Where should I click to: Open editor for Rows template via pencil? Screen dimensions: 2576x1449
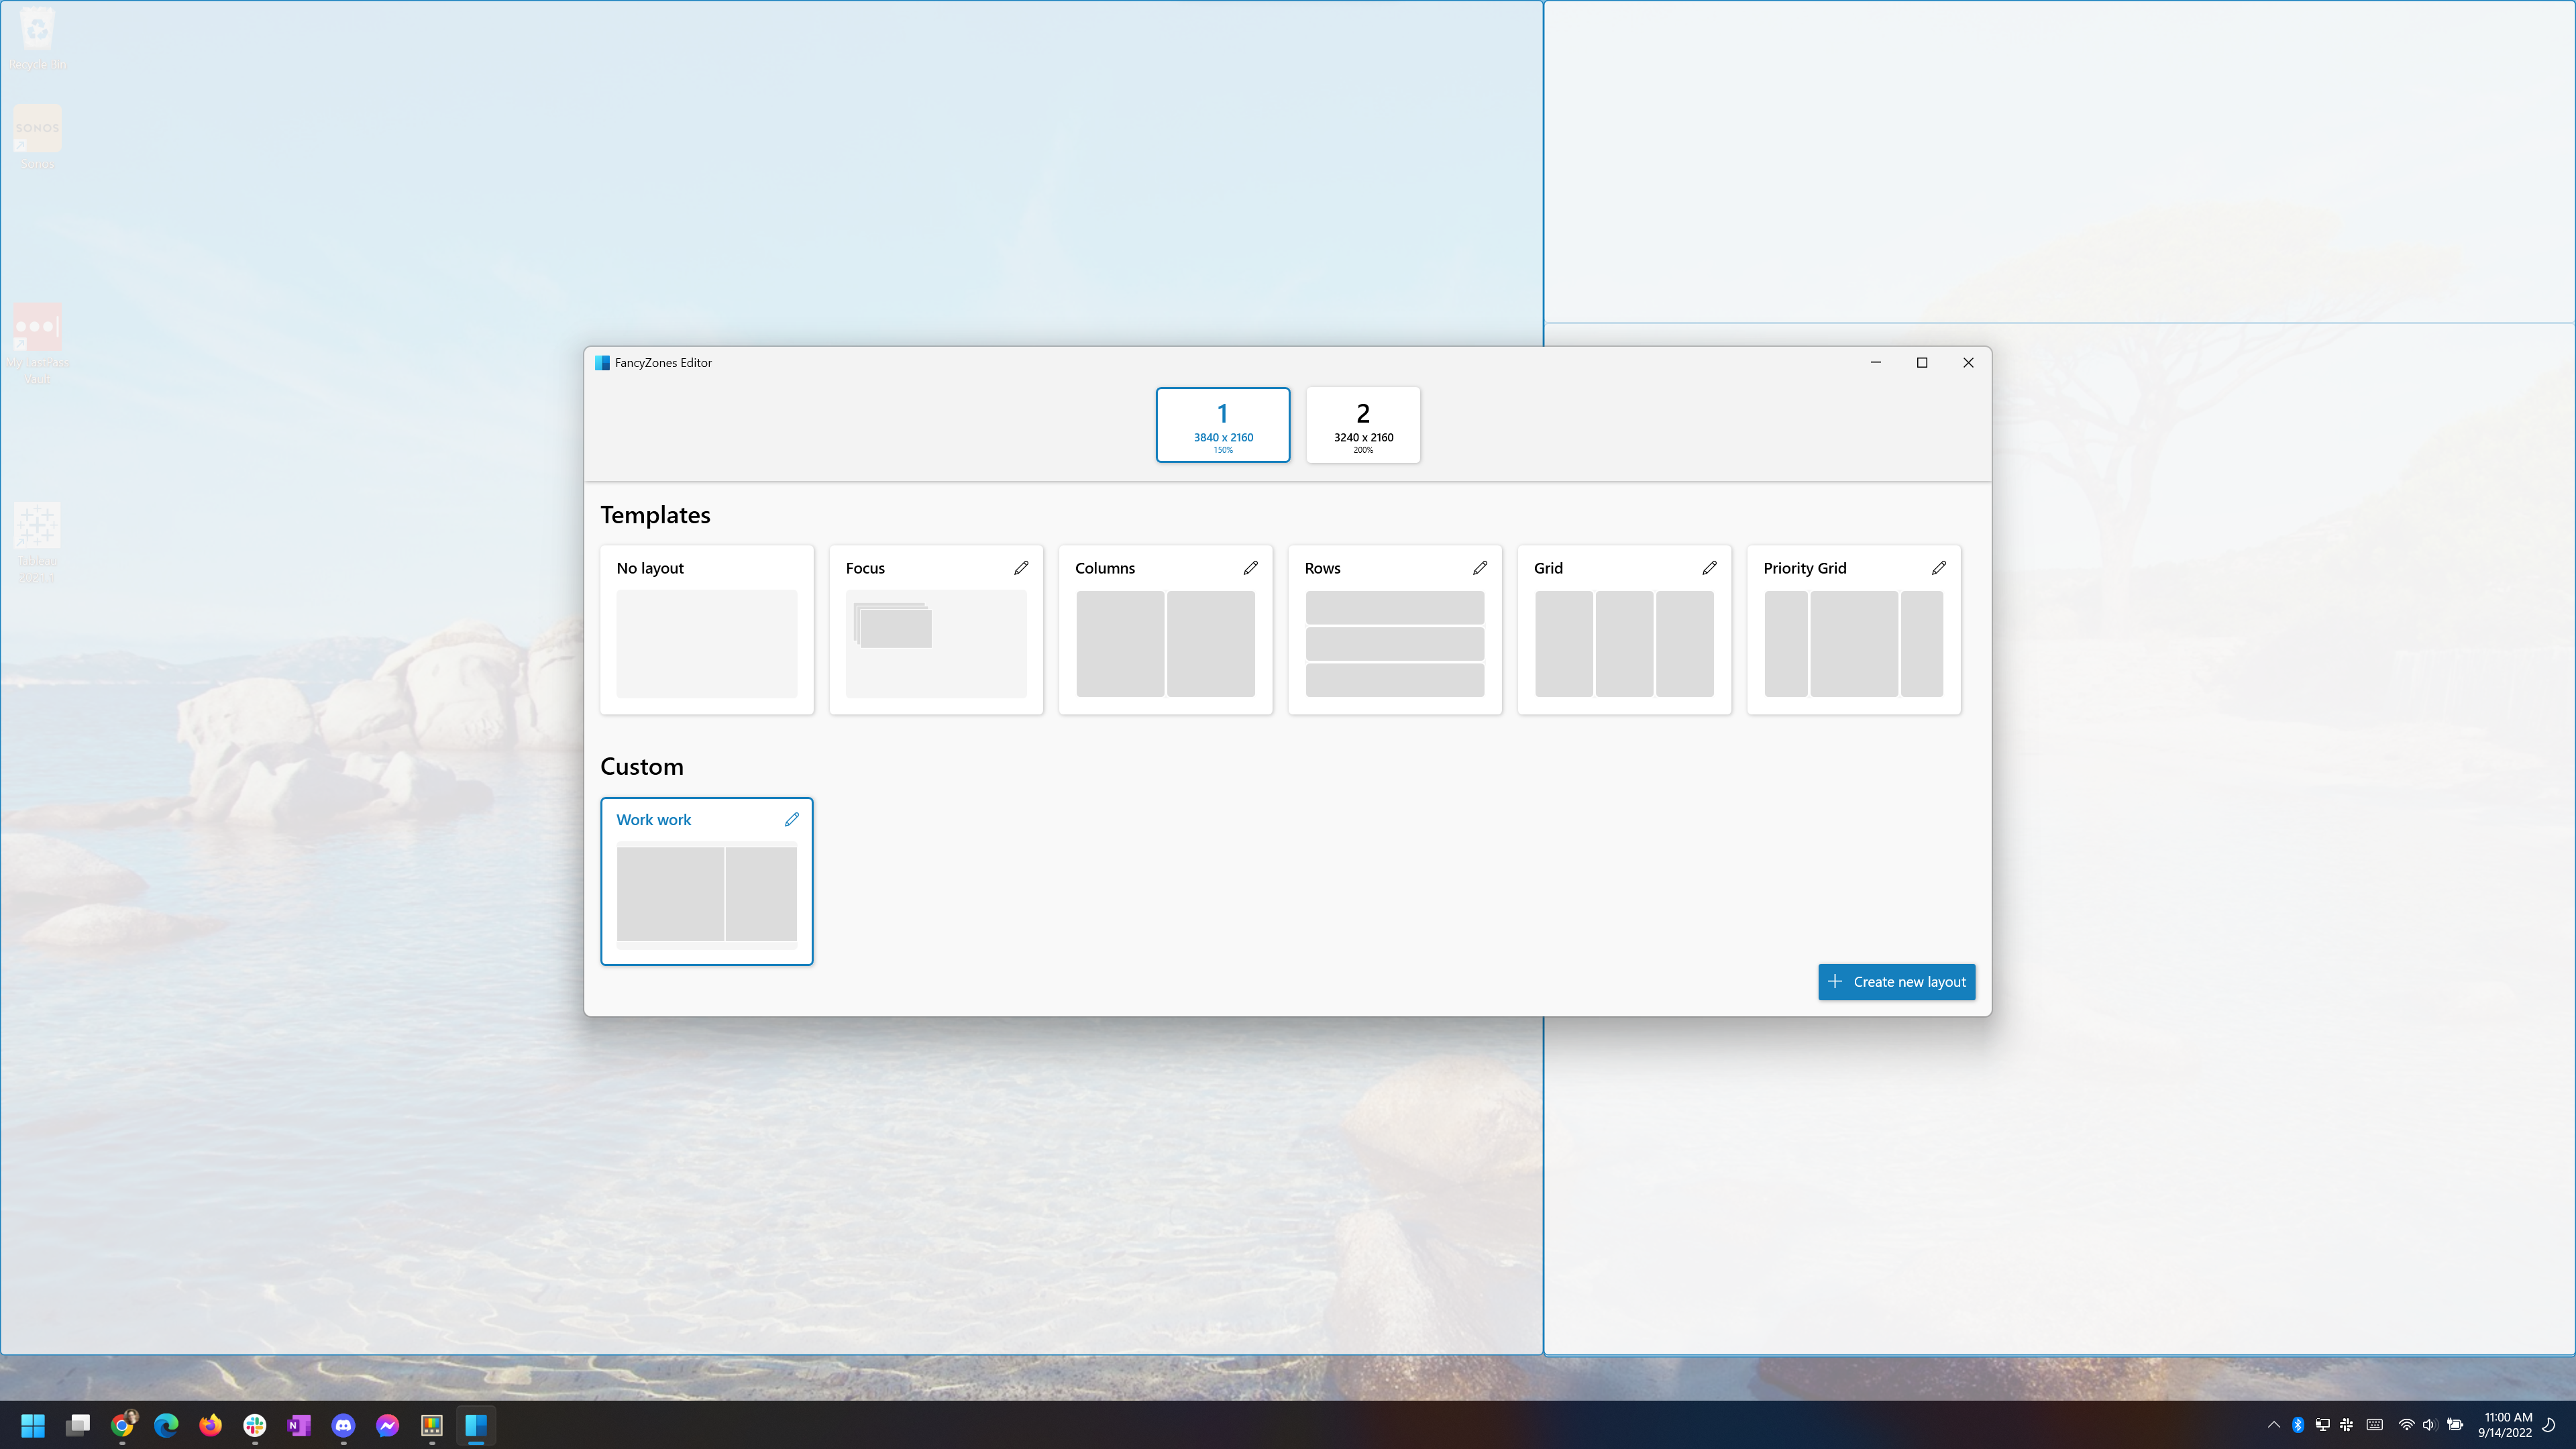pyautogui.click(x=1480, y=568)
